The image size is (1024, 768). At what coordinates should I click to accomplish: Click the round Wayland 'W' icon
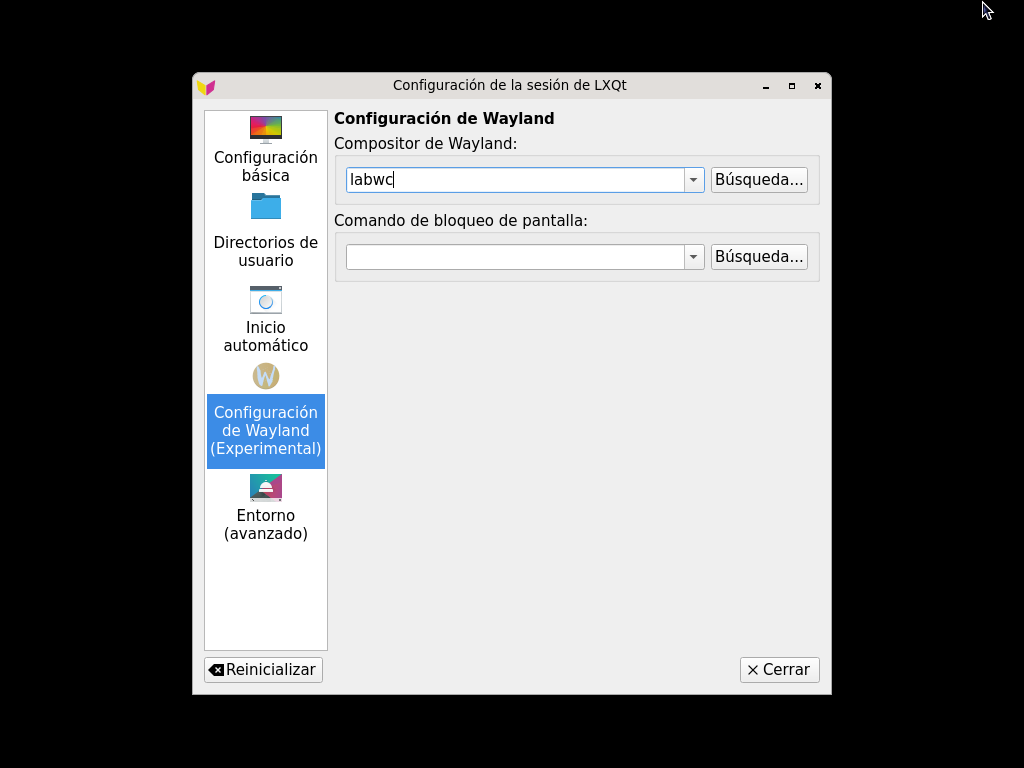click(265, 376)
